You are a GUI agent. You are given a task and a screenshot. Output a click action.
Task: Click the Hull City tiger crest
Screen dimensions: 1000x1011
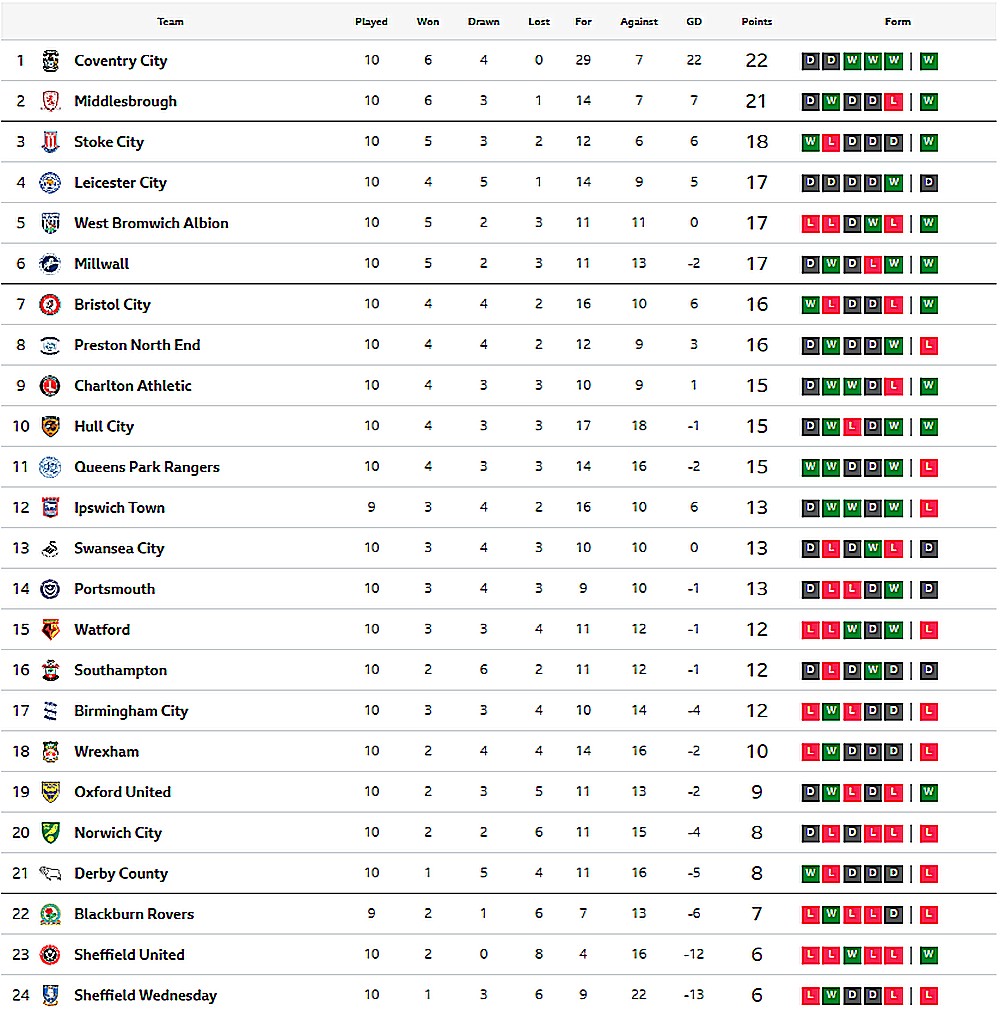[x=50, y=427]
